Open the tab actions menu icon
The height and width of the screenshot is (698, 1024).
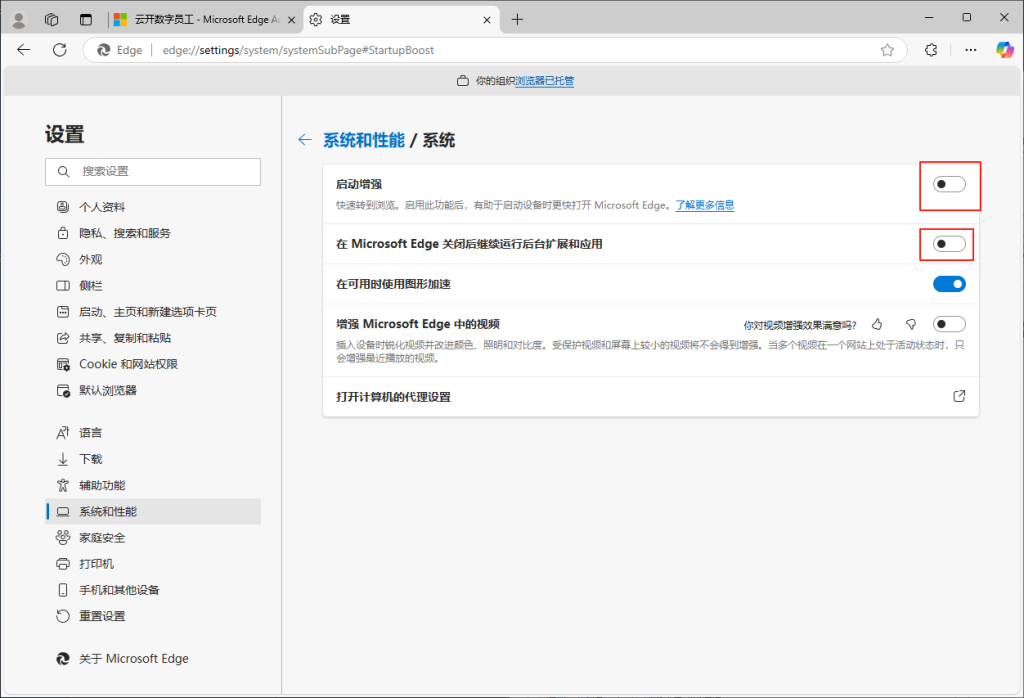click(x=86, y=20)
